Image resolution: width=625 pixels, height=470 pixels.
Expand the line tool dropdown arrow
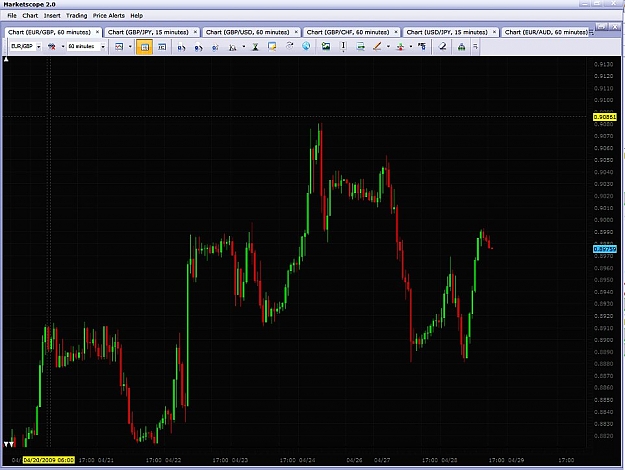(x=388, y=47)
